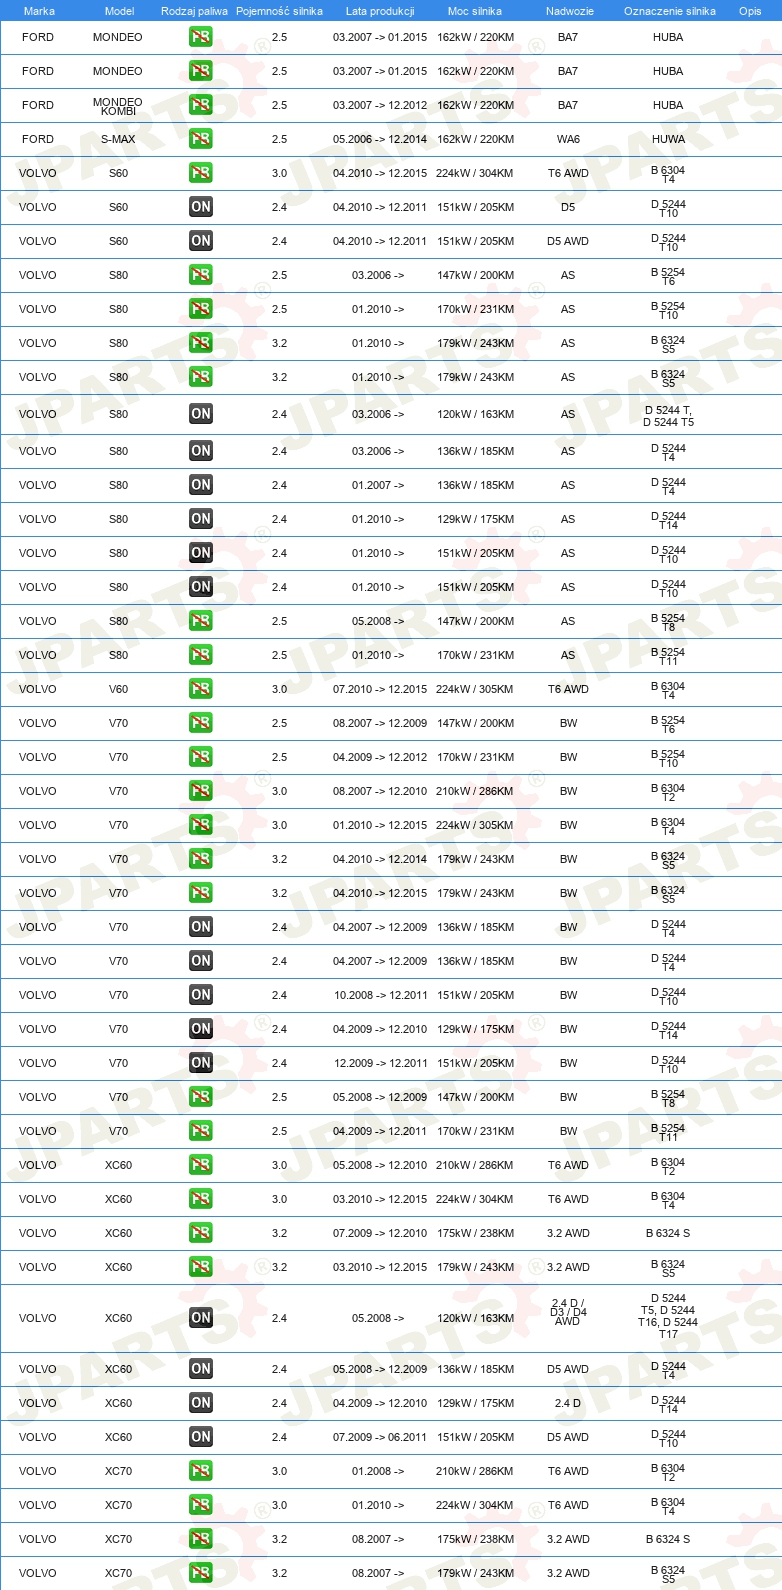This screenshot has width=782, height=1590.
Task: Select the engine code 'D 5244 T, D 5244 T5'
Action: 668,416
